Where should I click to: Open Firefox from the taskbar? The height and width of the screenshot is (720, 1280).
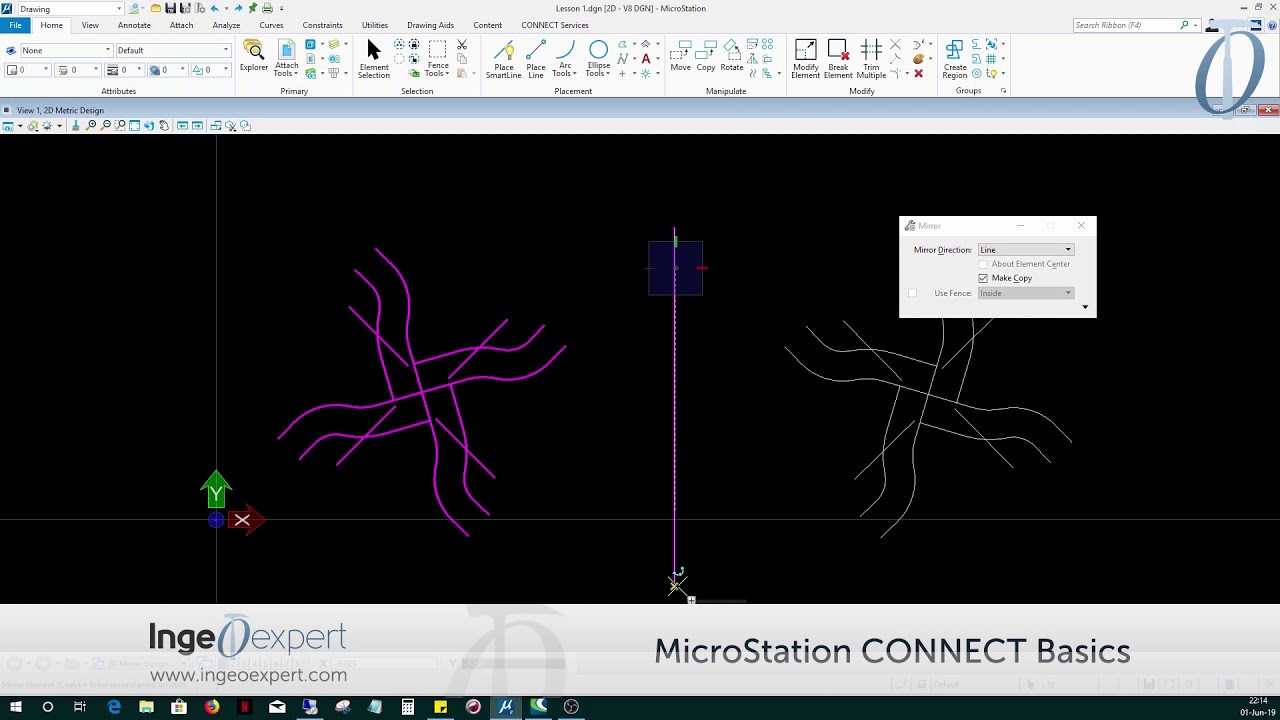coord(212,707)
